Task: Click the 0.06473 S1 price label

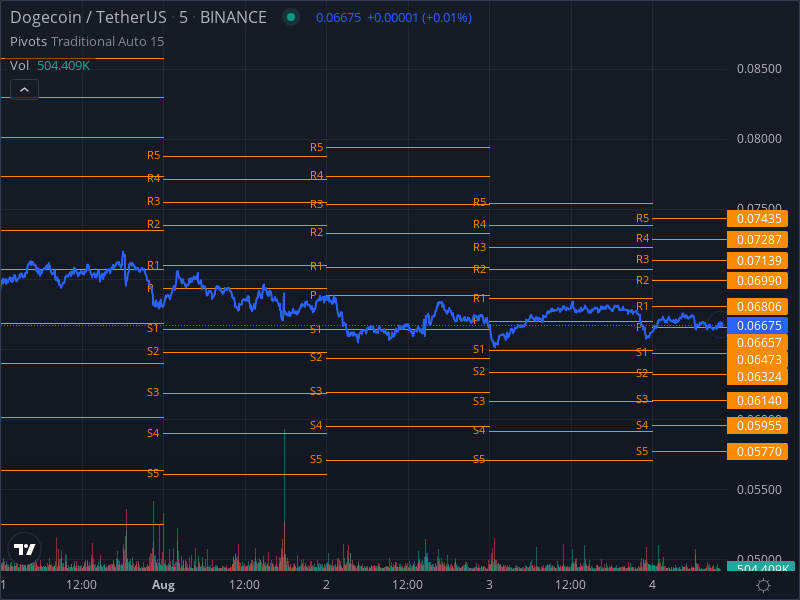Action: [x=758, y=360]
